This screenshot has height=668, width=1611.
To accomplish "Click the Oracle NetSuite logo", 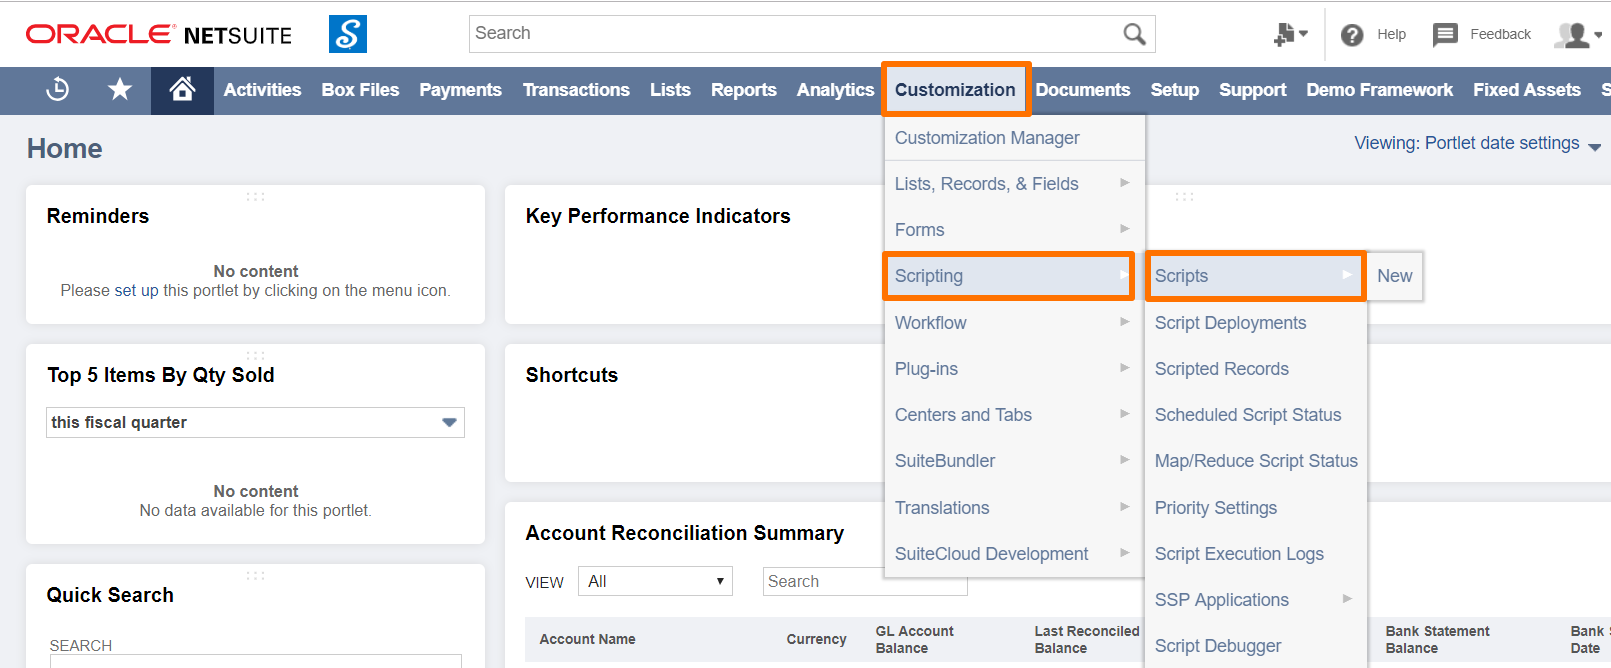I will click(x=159, y=35).
